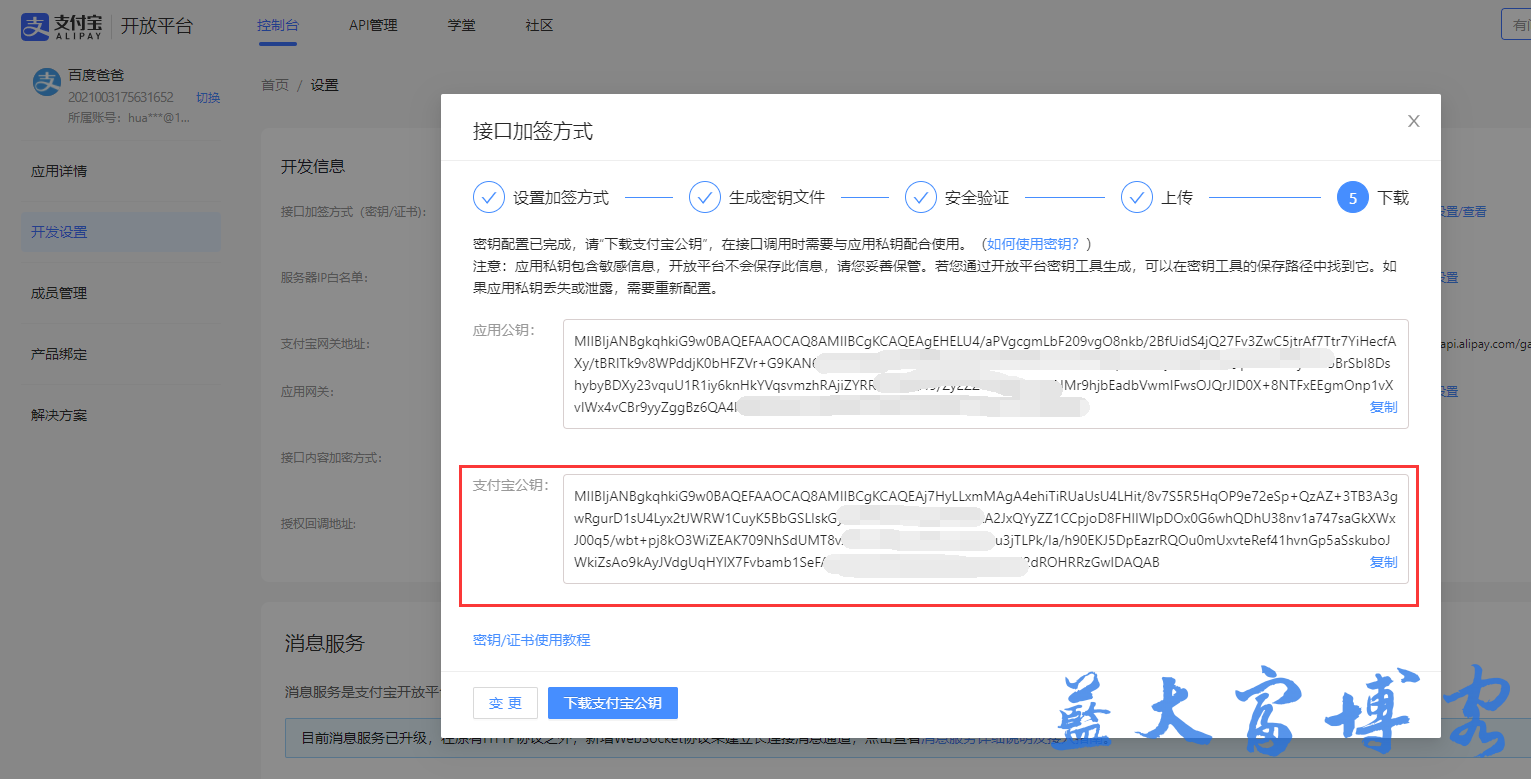
Task: Click inside the 应用公钥 text box
Action: click(x=985, y=374)
